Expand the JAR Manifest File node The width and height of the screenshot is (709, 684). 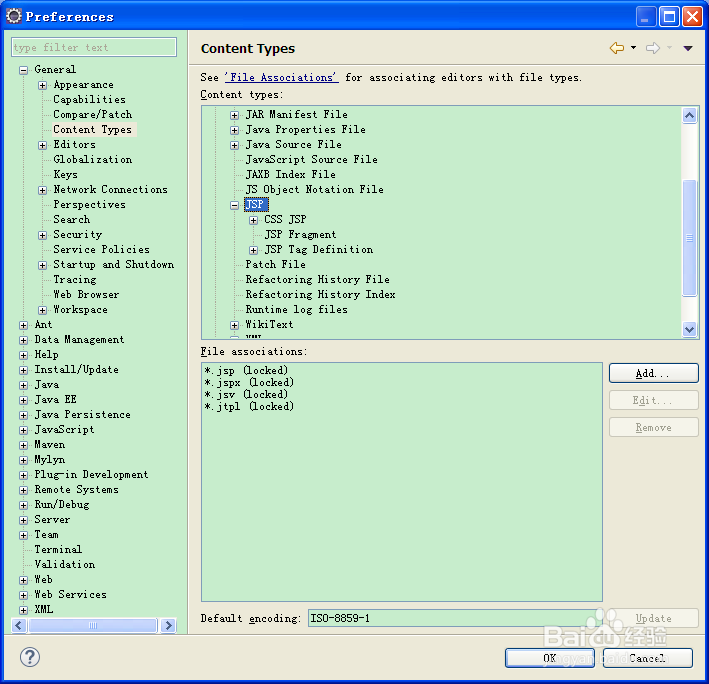[234, 115]
